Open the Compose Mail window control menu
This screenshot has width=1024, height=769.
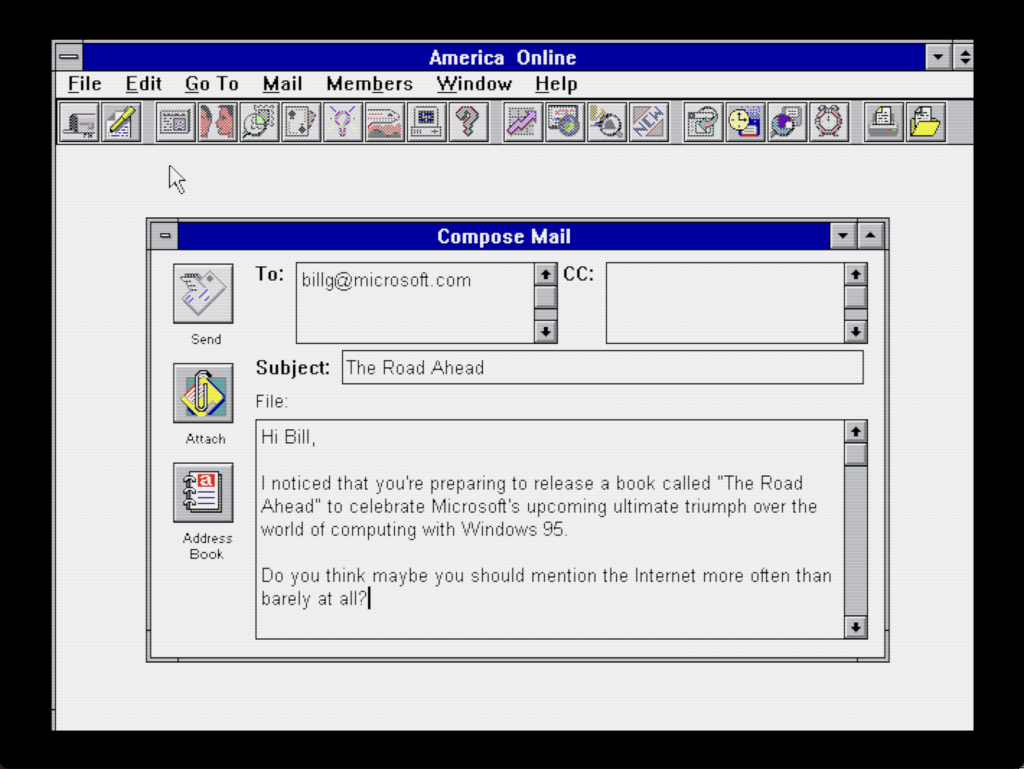165,236
